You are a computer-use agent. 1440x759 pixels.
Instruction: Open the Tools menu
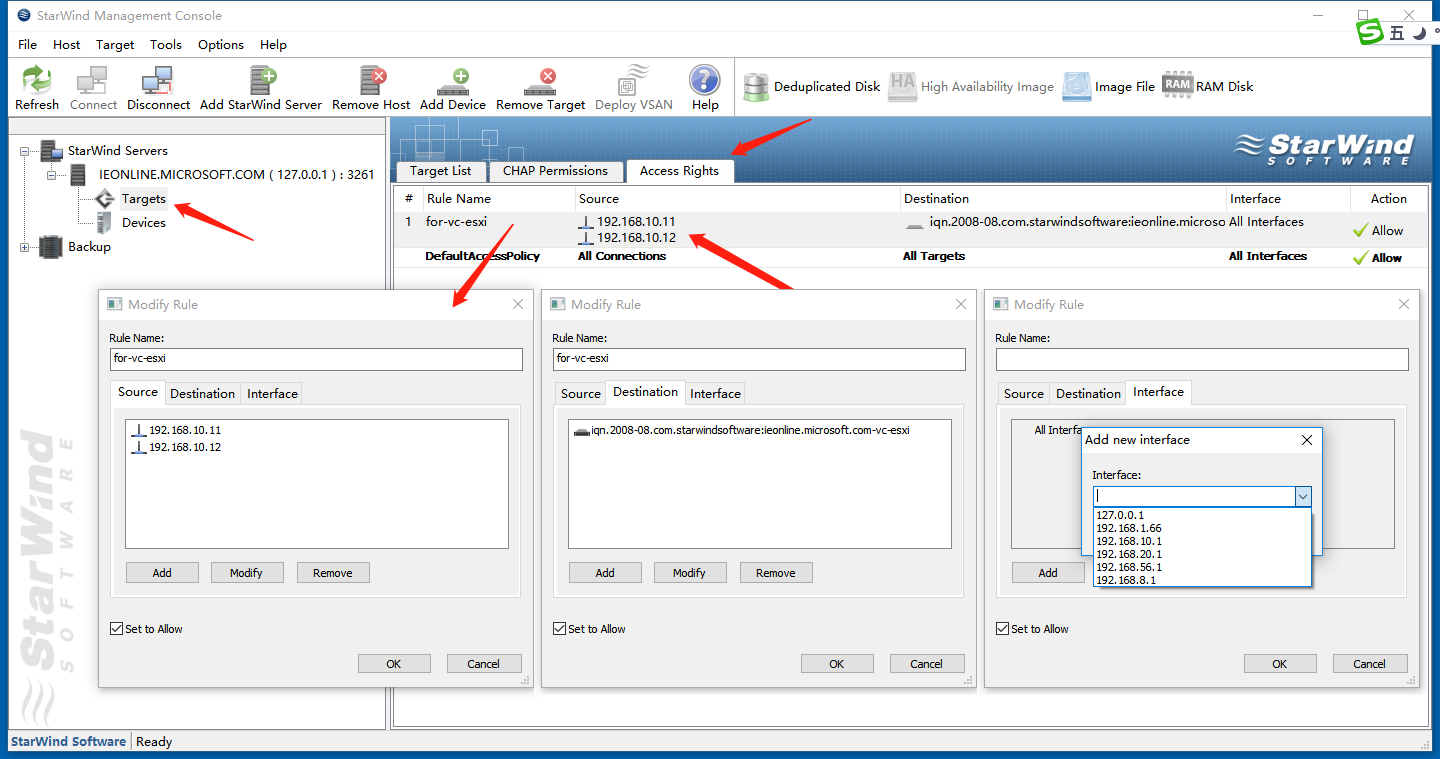tap(166, 44)
